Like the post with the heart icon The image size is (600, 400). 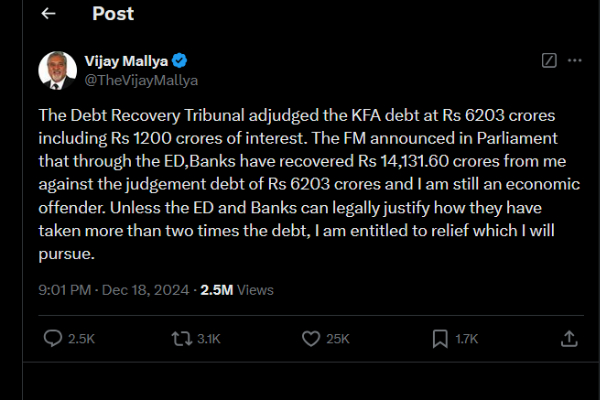click(x=310, y=338)
